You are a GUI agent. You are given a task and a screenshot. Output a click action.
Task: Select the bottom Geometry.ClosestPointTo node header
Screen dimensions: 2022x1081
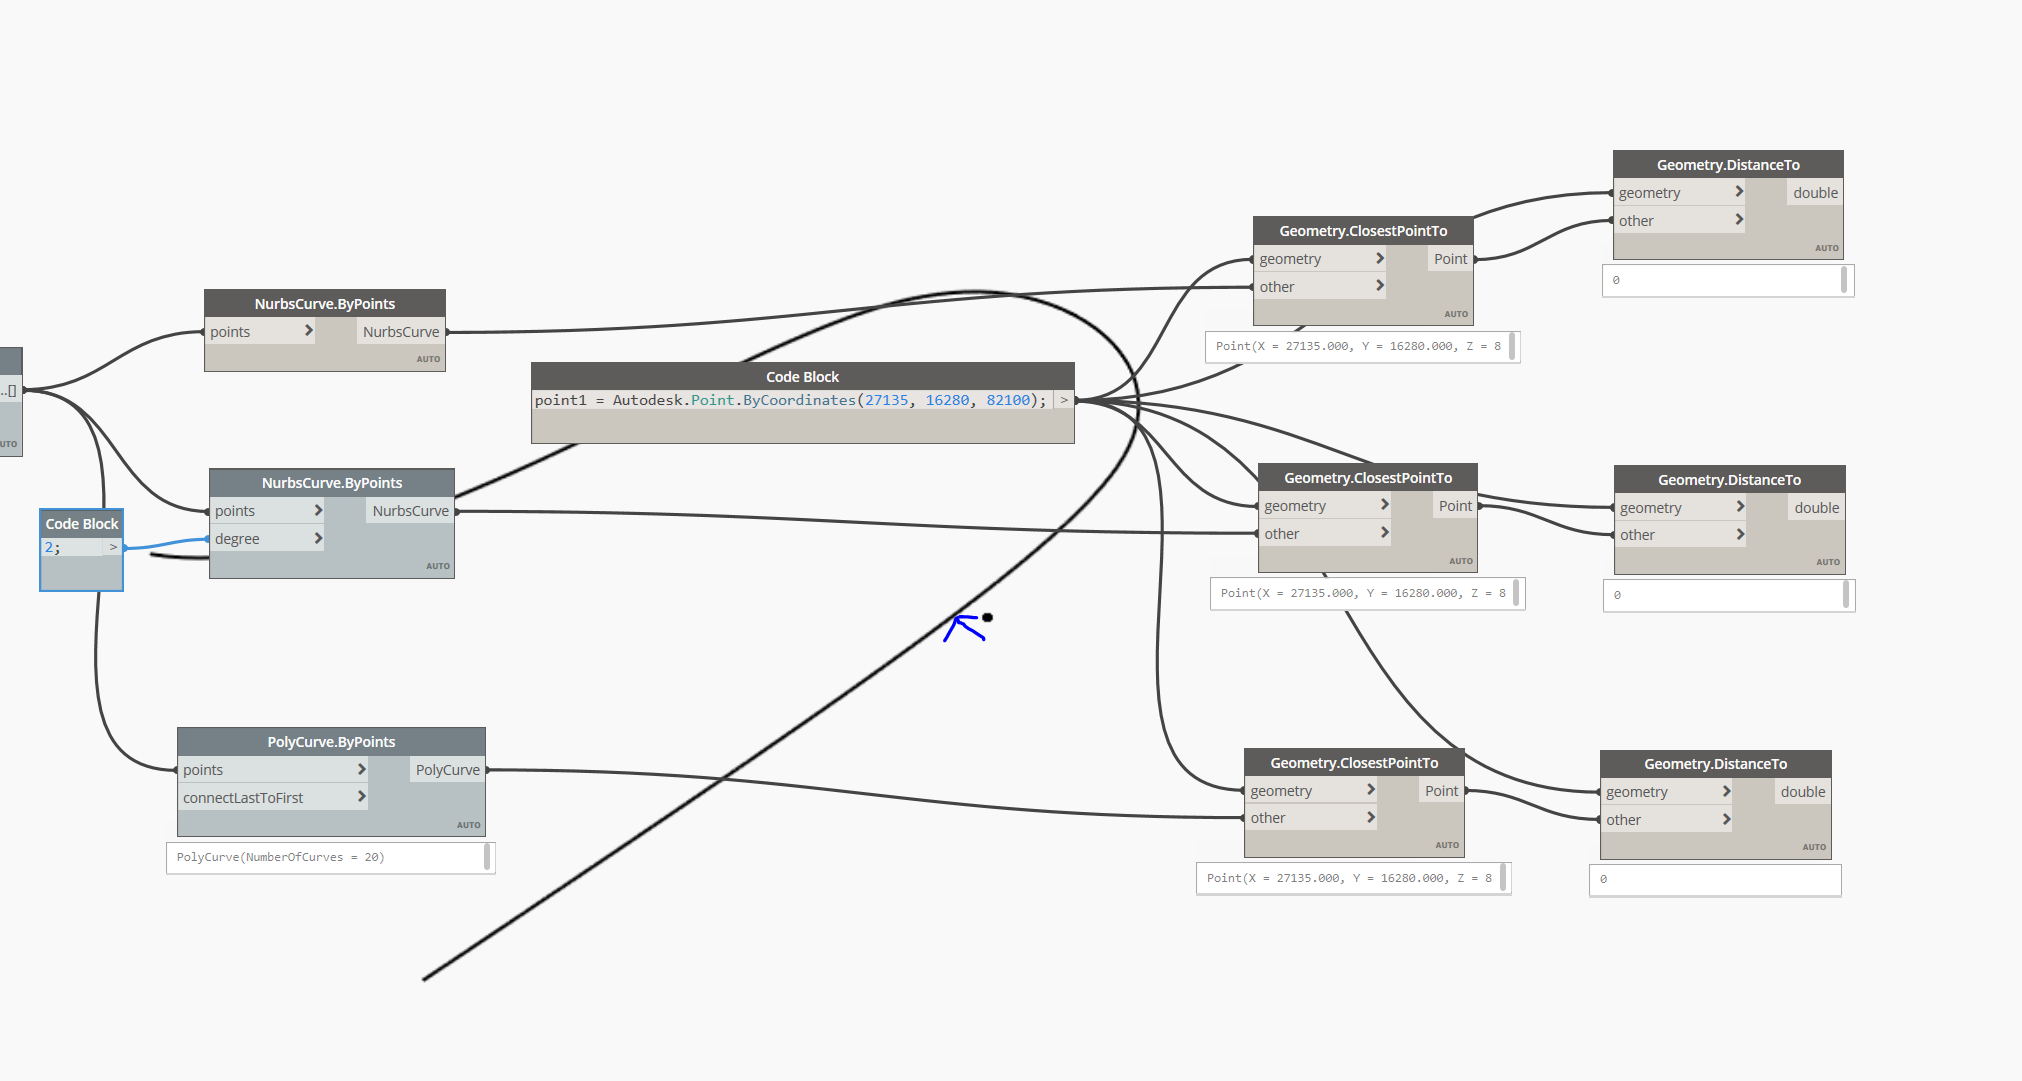[x=1354, y=763]
